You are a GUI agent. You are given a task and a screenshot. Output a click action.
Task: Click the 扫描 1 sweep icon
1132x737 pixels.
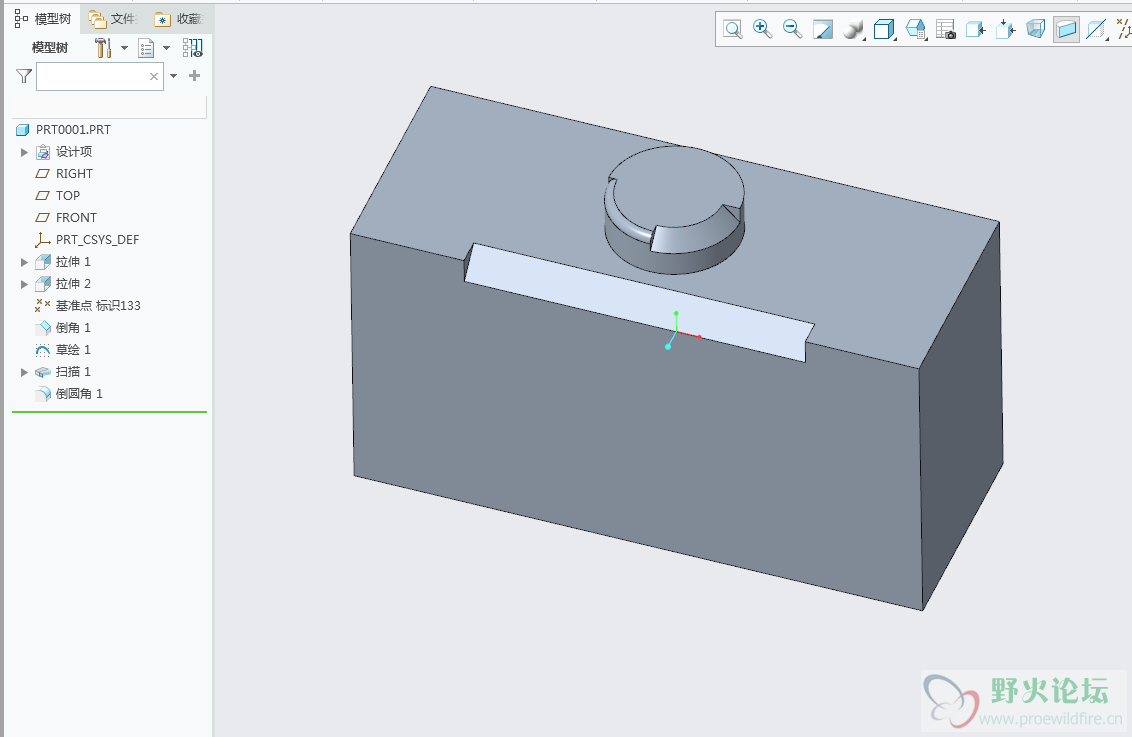(43, 372)
